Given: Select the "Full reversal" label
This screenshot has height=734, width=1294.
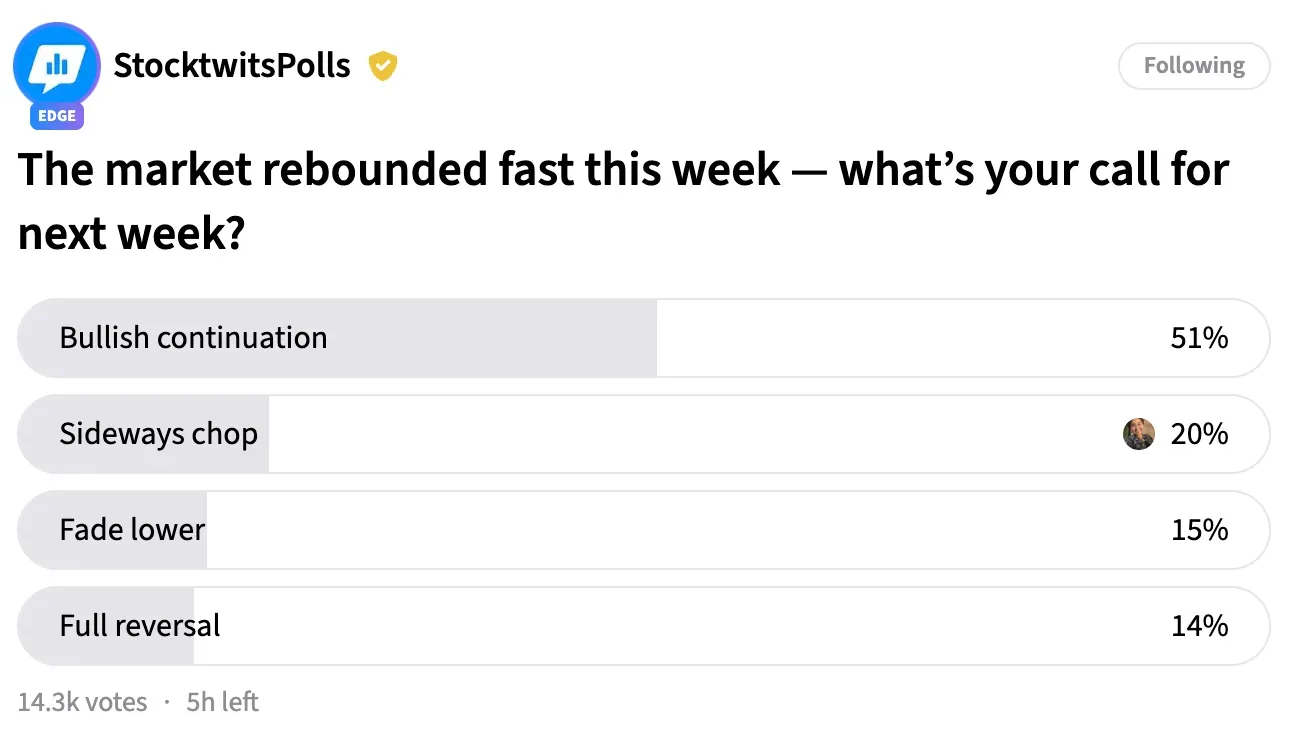Looking at the screenshot, I should [140, 626].
